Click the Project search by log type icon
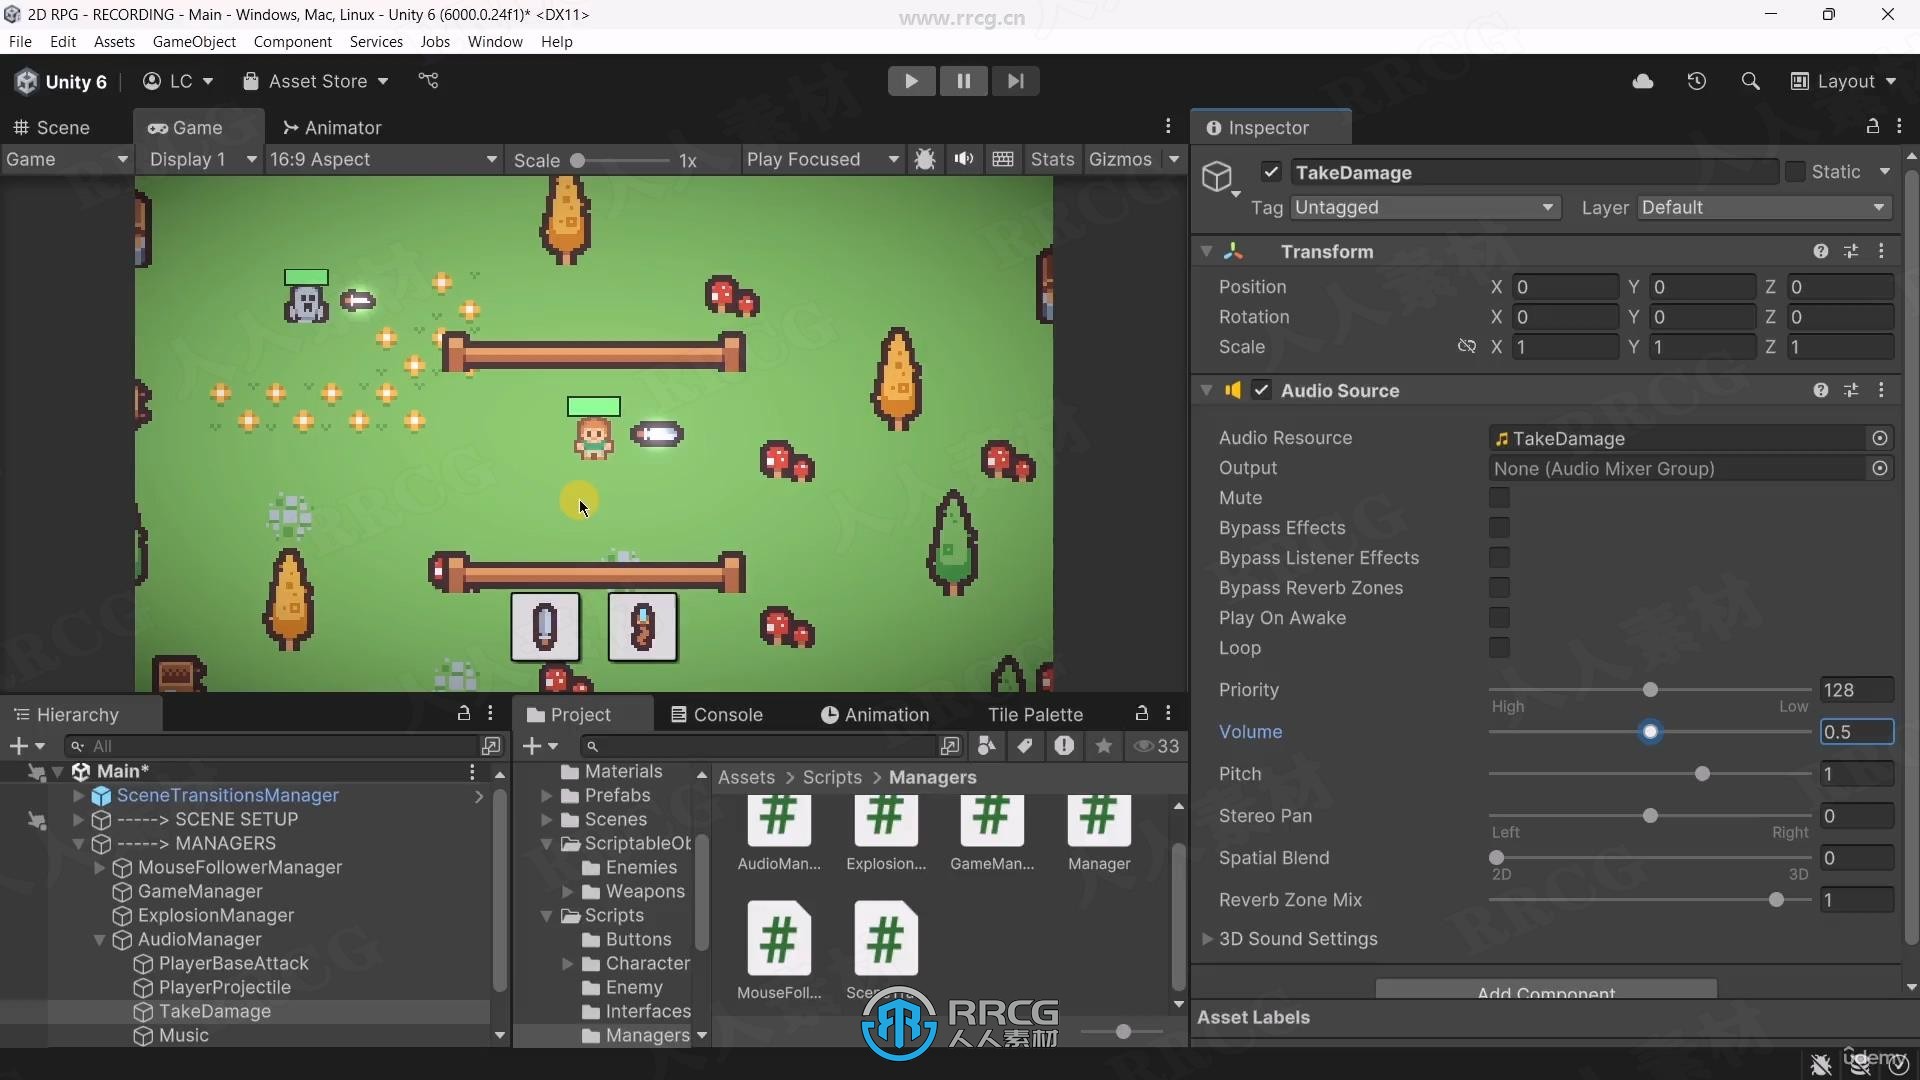The width and height of the screenshot is (1920, 1080). 1064,746
